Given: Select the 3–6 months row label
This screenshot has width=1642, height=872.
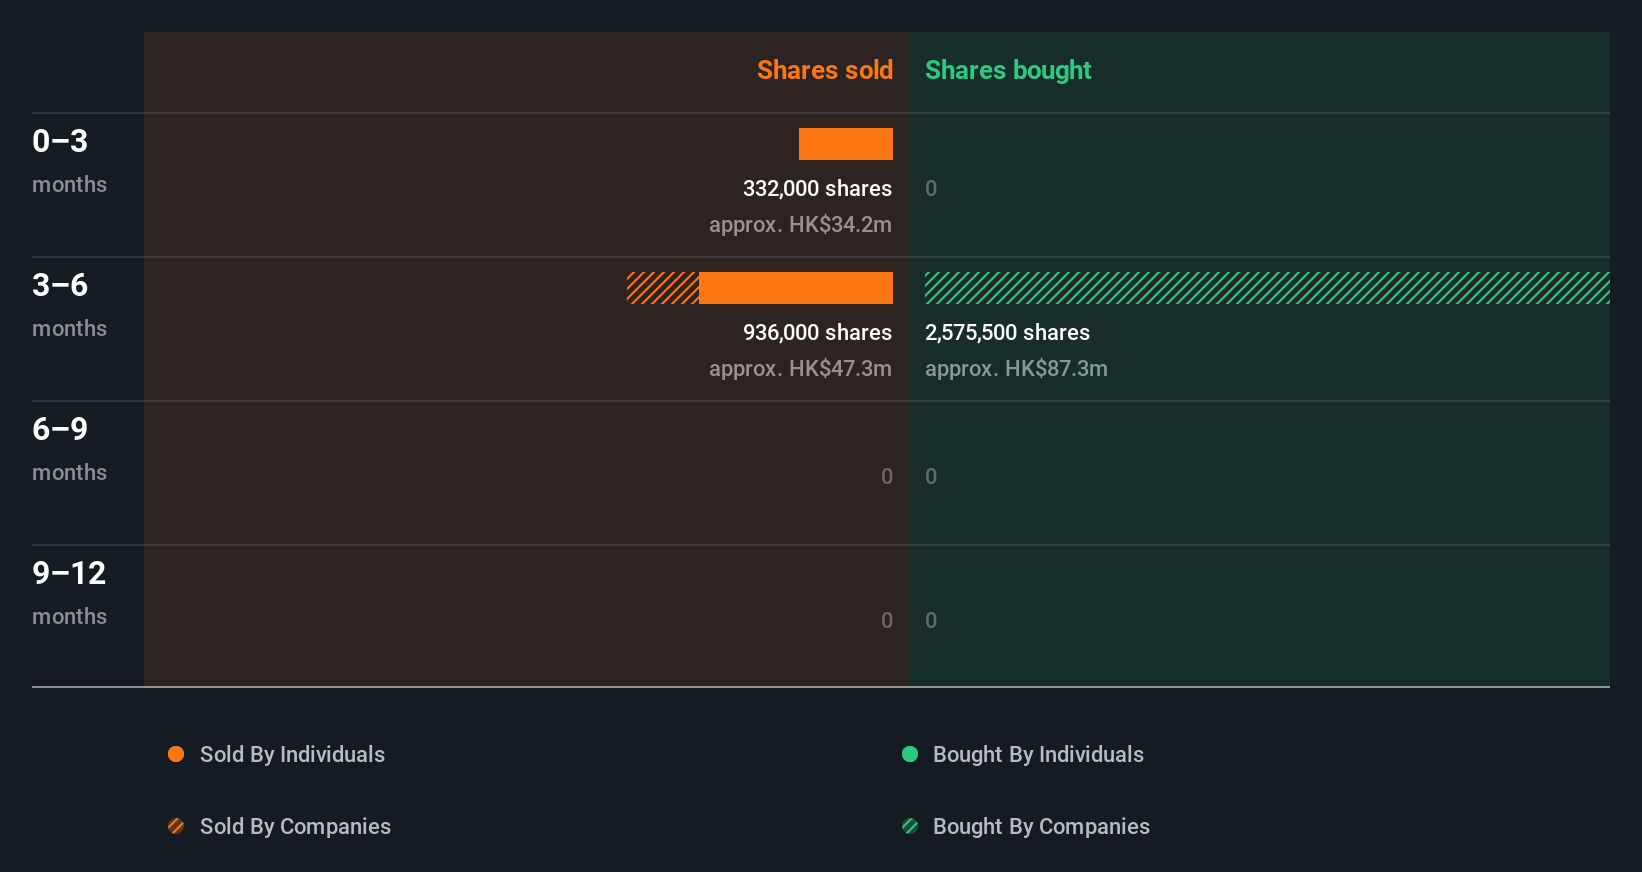Looking at the screenshot, I should coord(60,285).
